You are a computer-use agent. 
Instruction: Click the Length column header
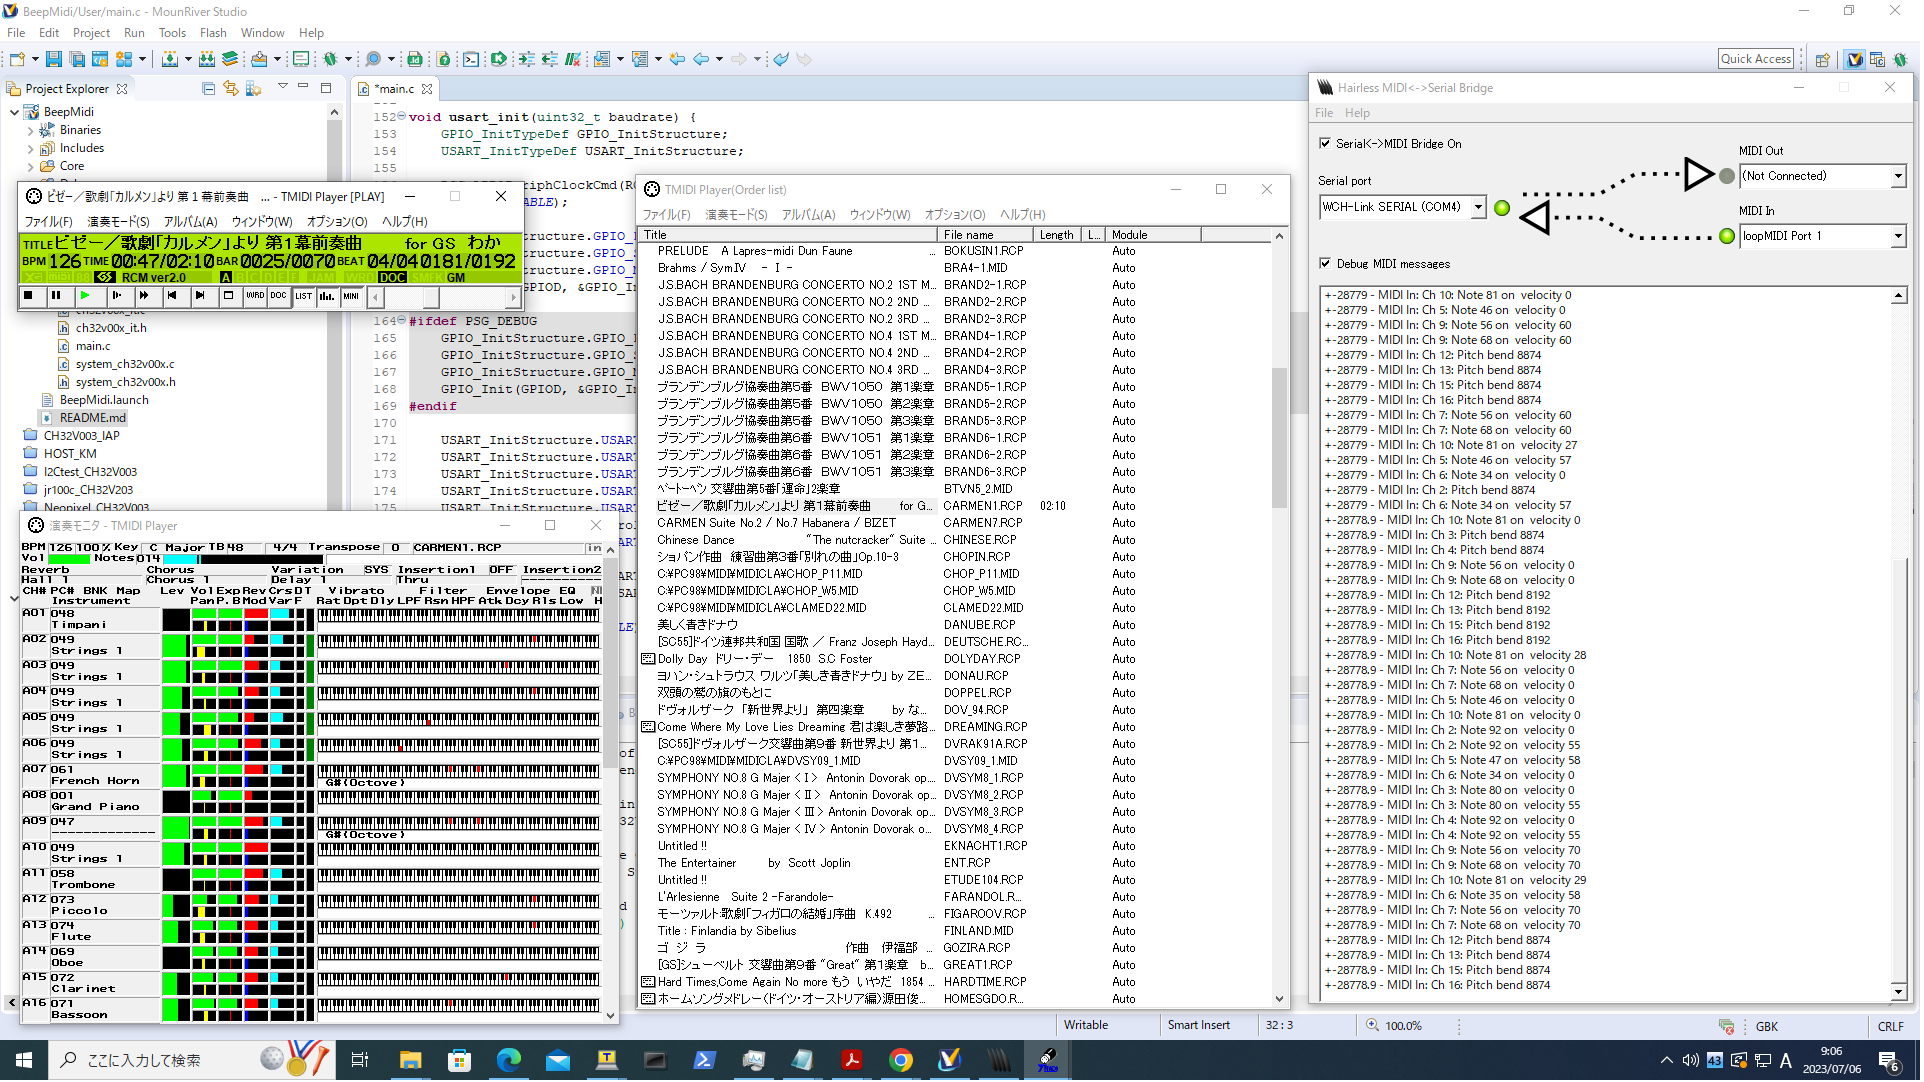pos(1058,235)
